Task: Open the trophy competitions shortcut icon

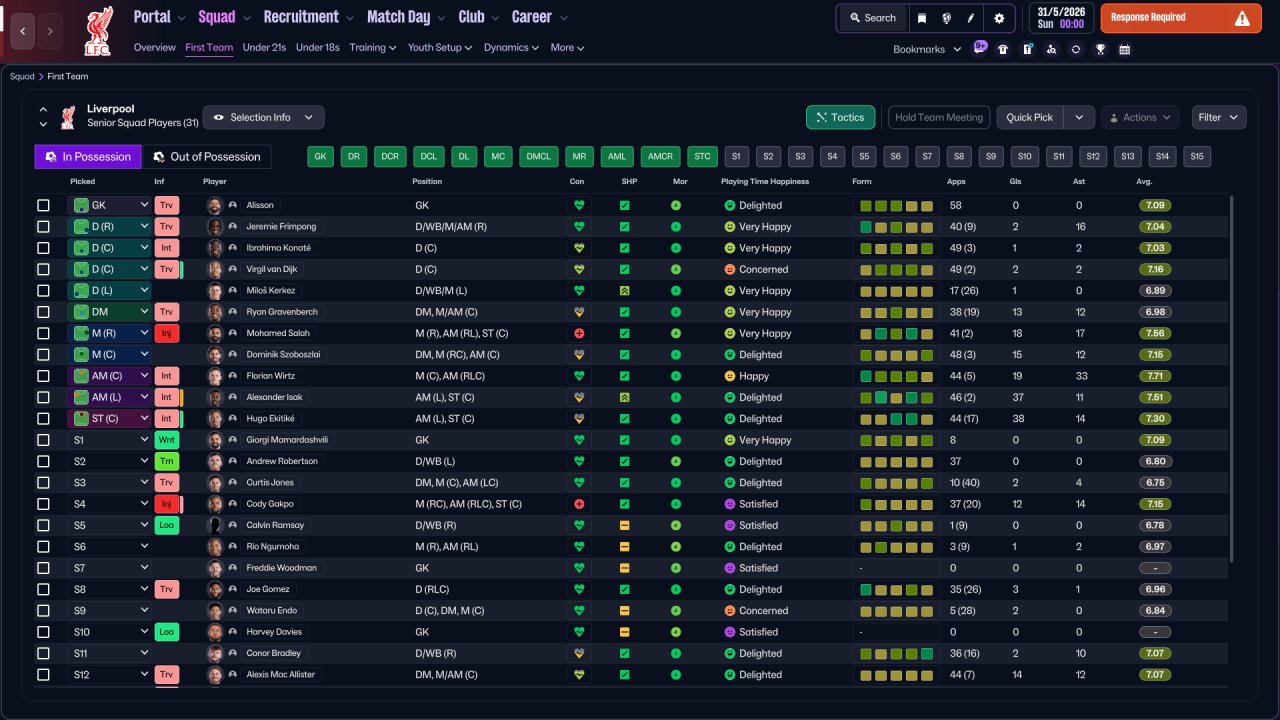Action: coord(1100,49)
